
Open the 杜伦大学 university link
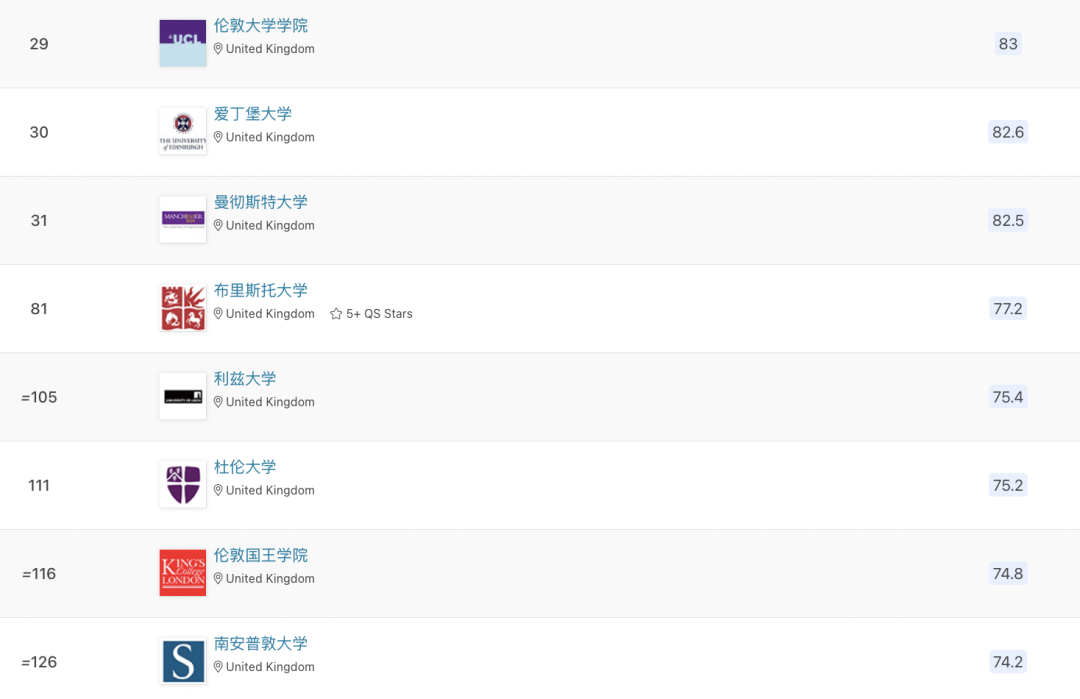tap(245, 466)
